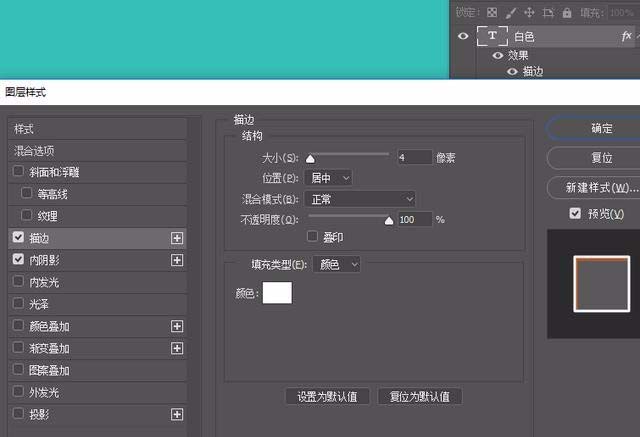640x437 pixels.
Task: Hide the 白色 text layer eye
Action: (463, 36)
